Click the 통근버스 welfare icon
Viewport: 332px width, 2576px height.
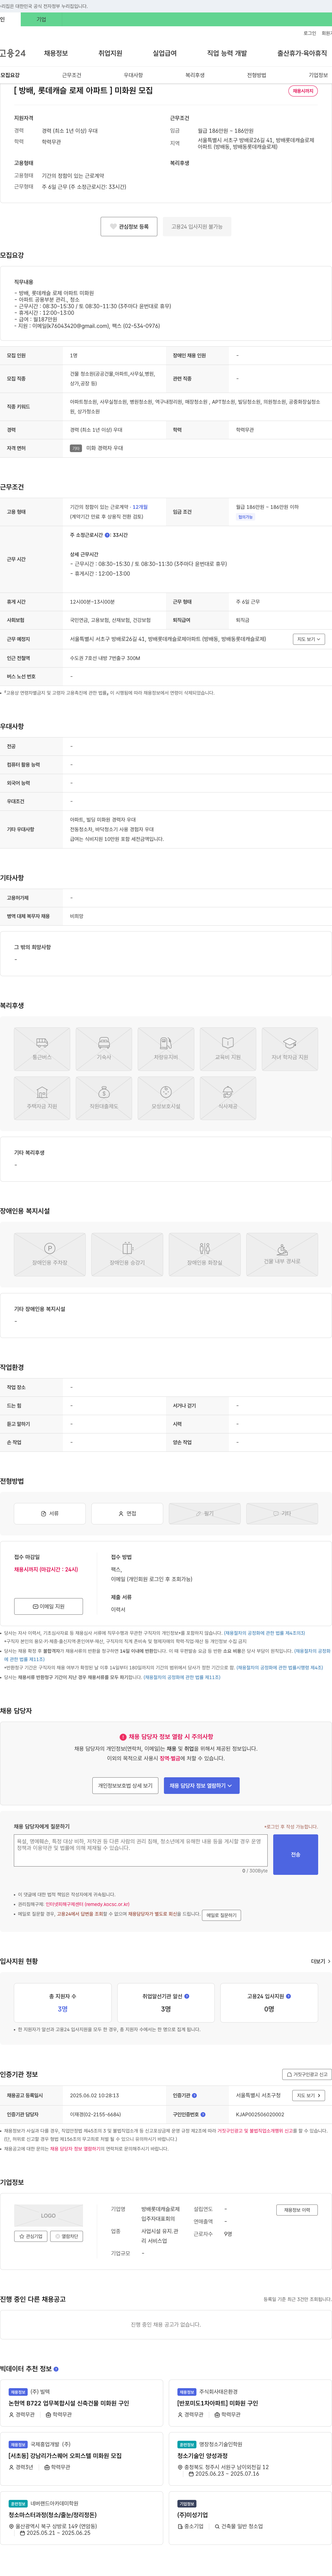42,1049
